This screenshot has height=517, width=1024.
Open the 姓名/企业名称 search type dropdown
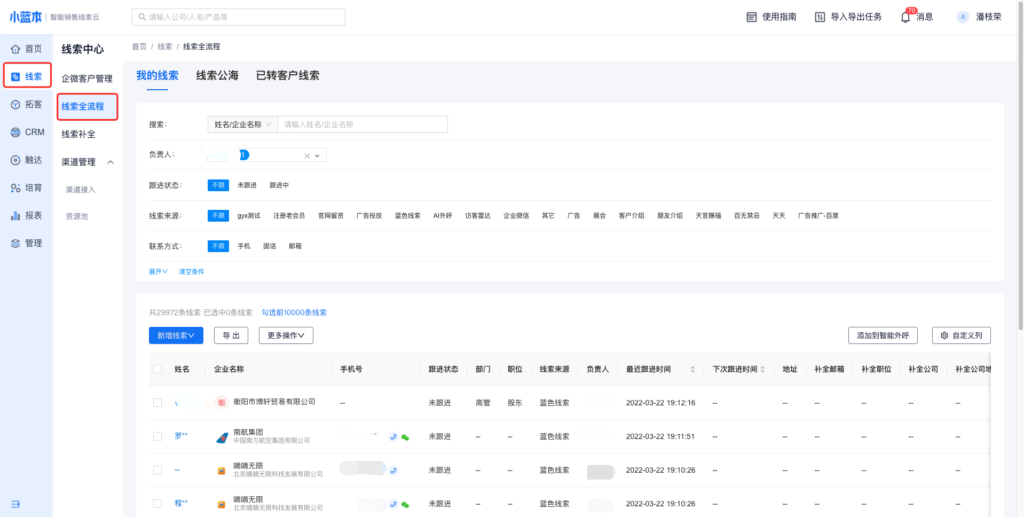[x=241, y=125]
